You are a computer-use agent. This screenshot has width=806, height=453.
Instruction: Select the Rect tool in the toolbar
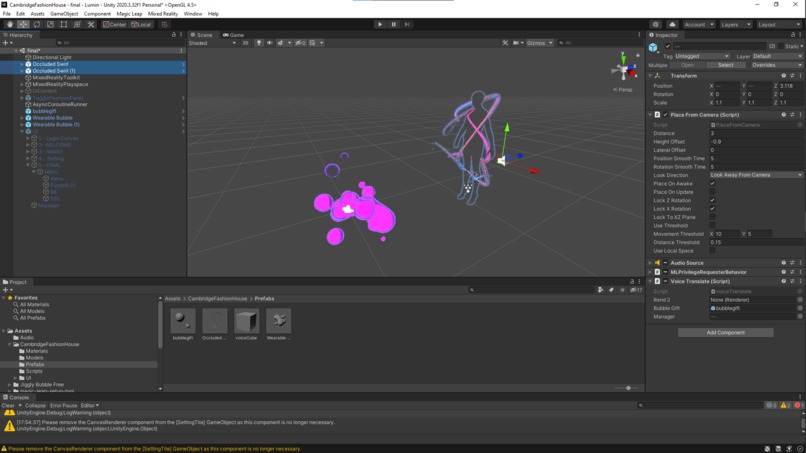coord(64,24)
